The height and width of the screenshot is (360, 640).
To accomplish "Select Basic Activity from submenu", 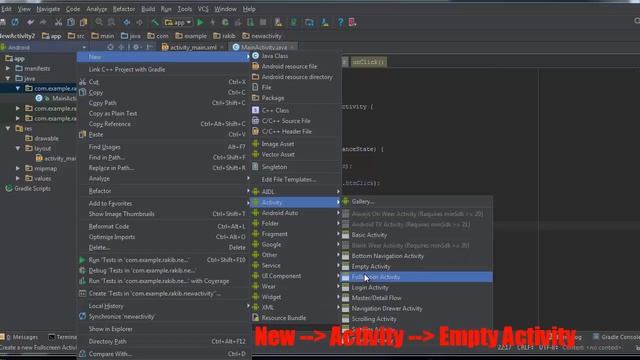I will [x=417, y=235].
